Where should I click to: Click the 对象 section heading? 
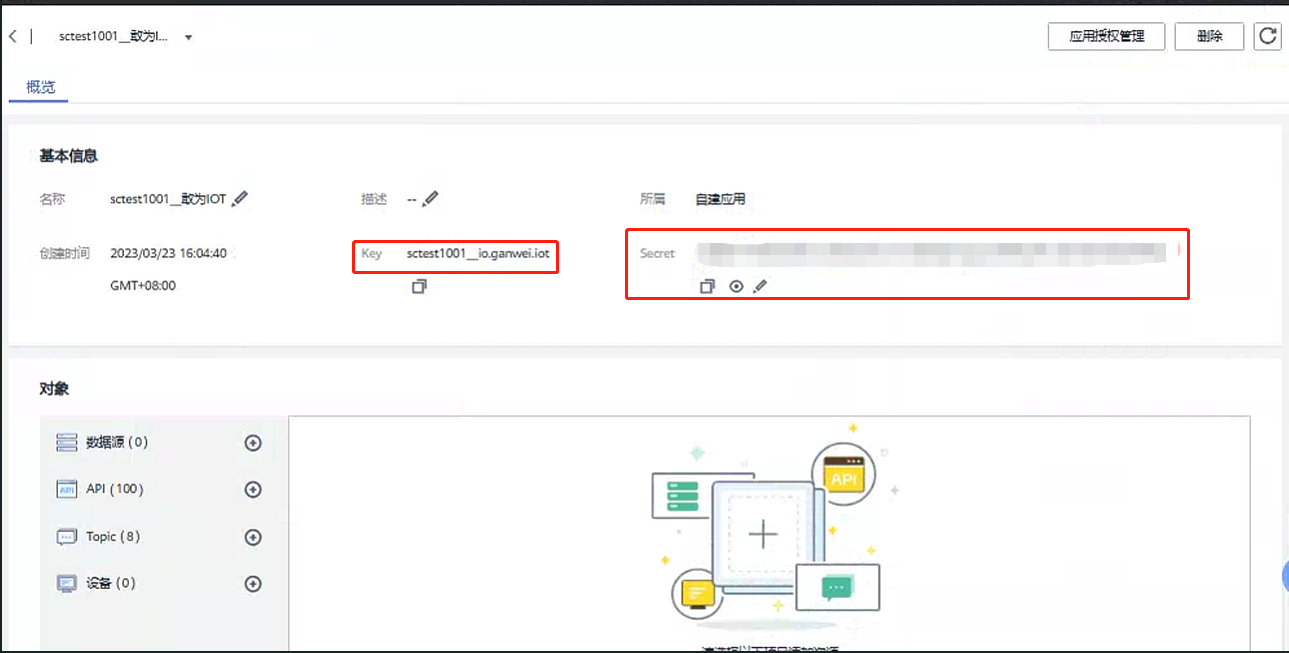click(x=54, y=389)
